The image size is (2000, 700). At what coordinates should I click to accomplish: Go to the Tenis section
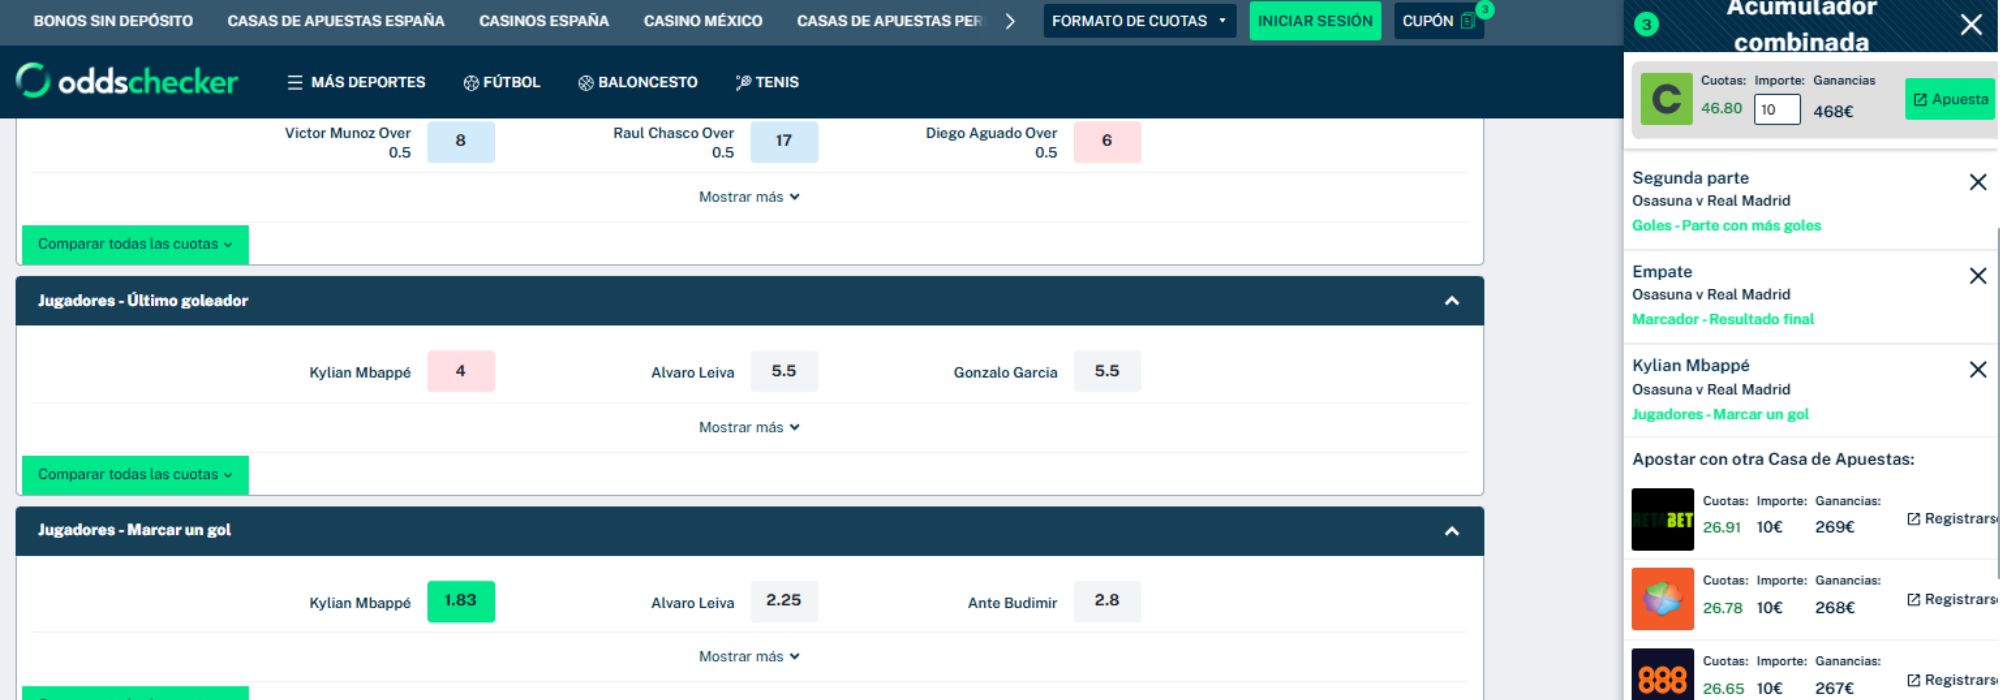(767, 82)
